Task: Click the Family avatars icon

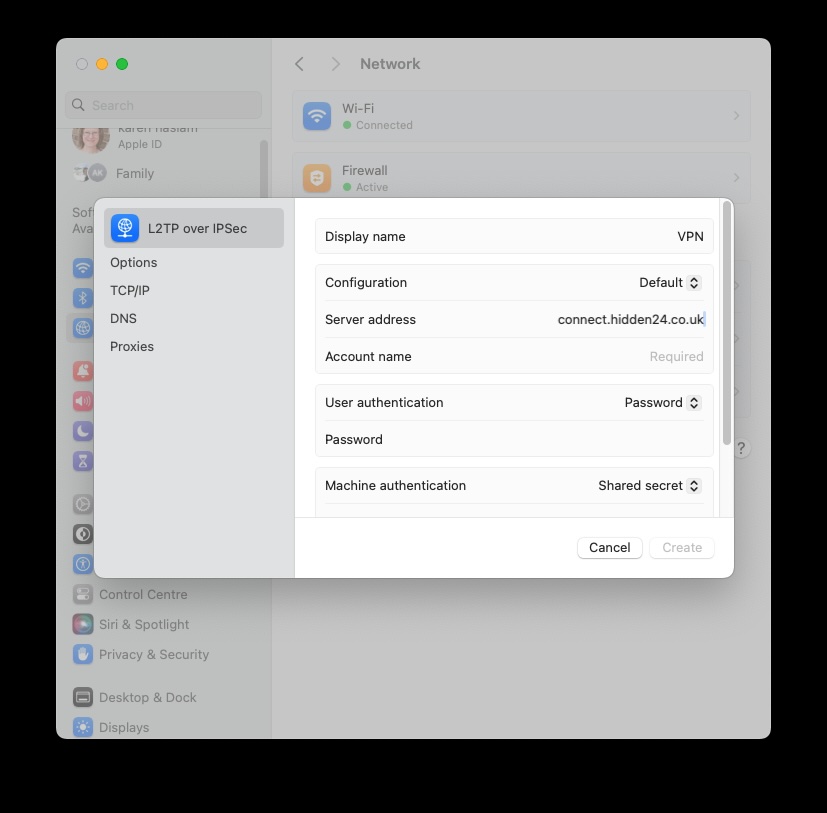Action: pos(90,173)
